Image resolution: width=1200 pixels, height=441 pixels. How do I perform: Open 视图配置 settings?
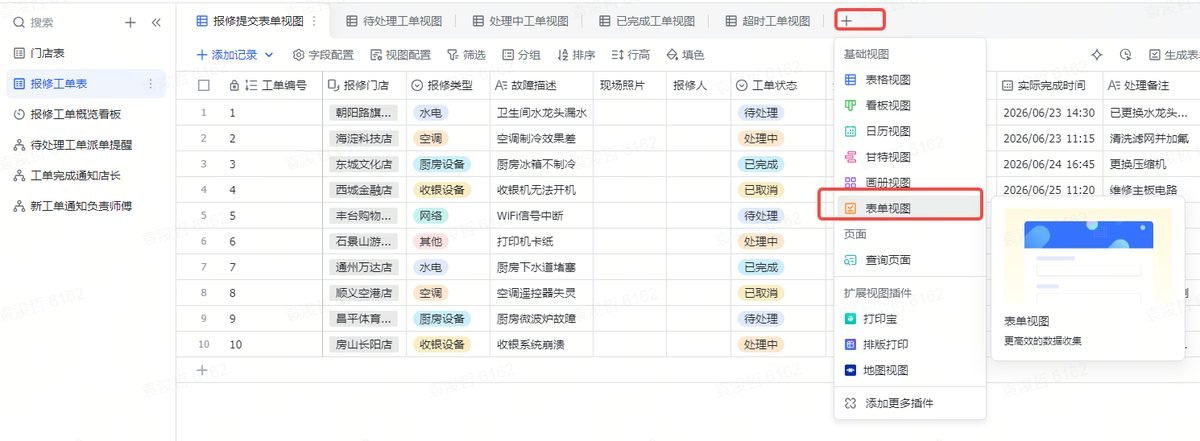pos(400,55)
